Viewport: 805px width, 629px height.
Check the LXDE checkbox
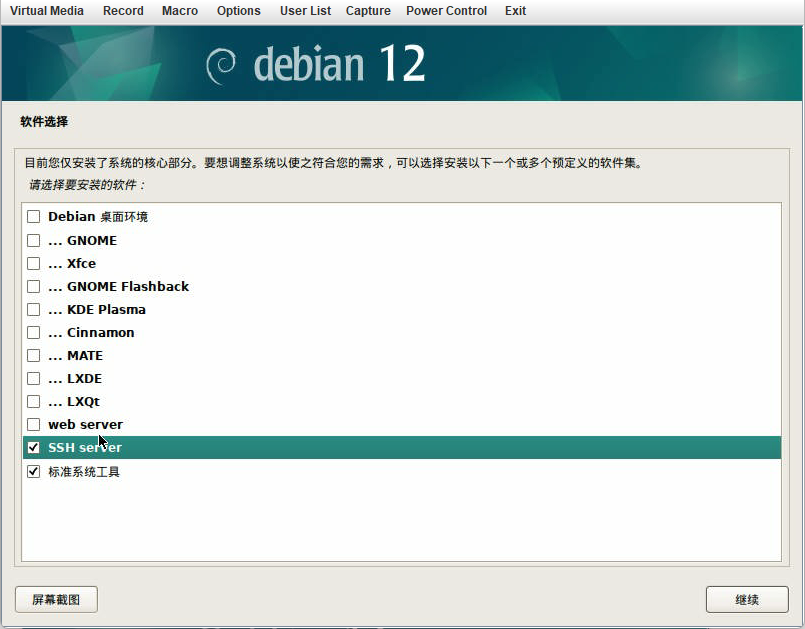[x=33, y=378]
